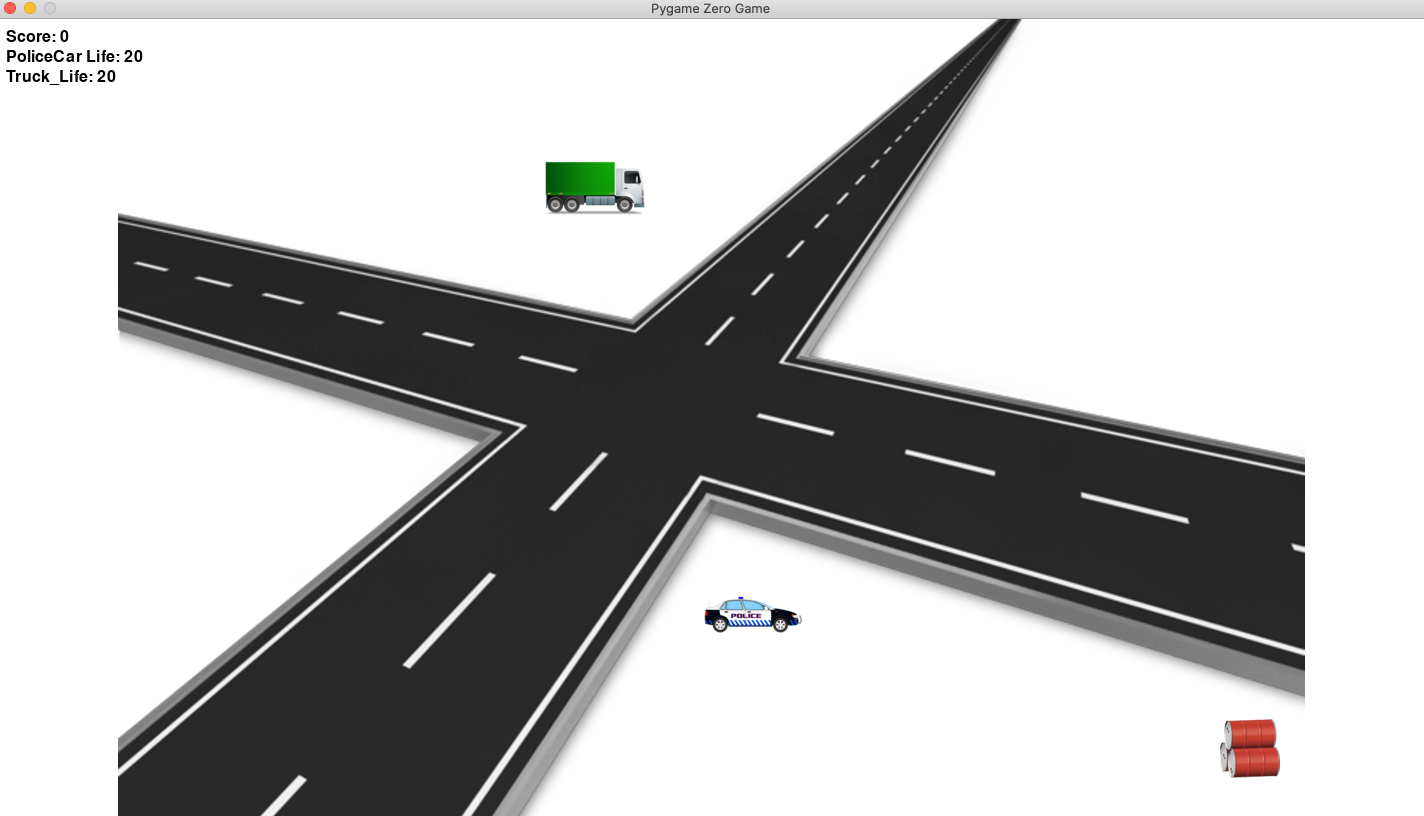
Task: Click the police car's blue roof light
Action: pyautogui.click(x=740, y=599)
